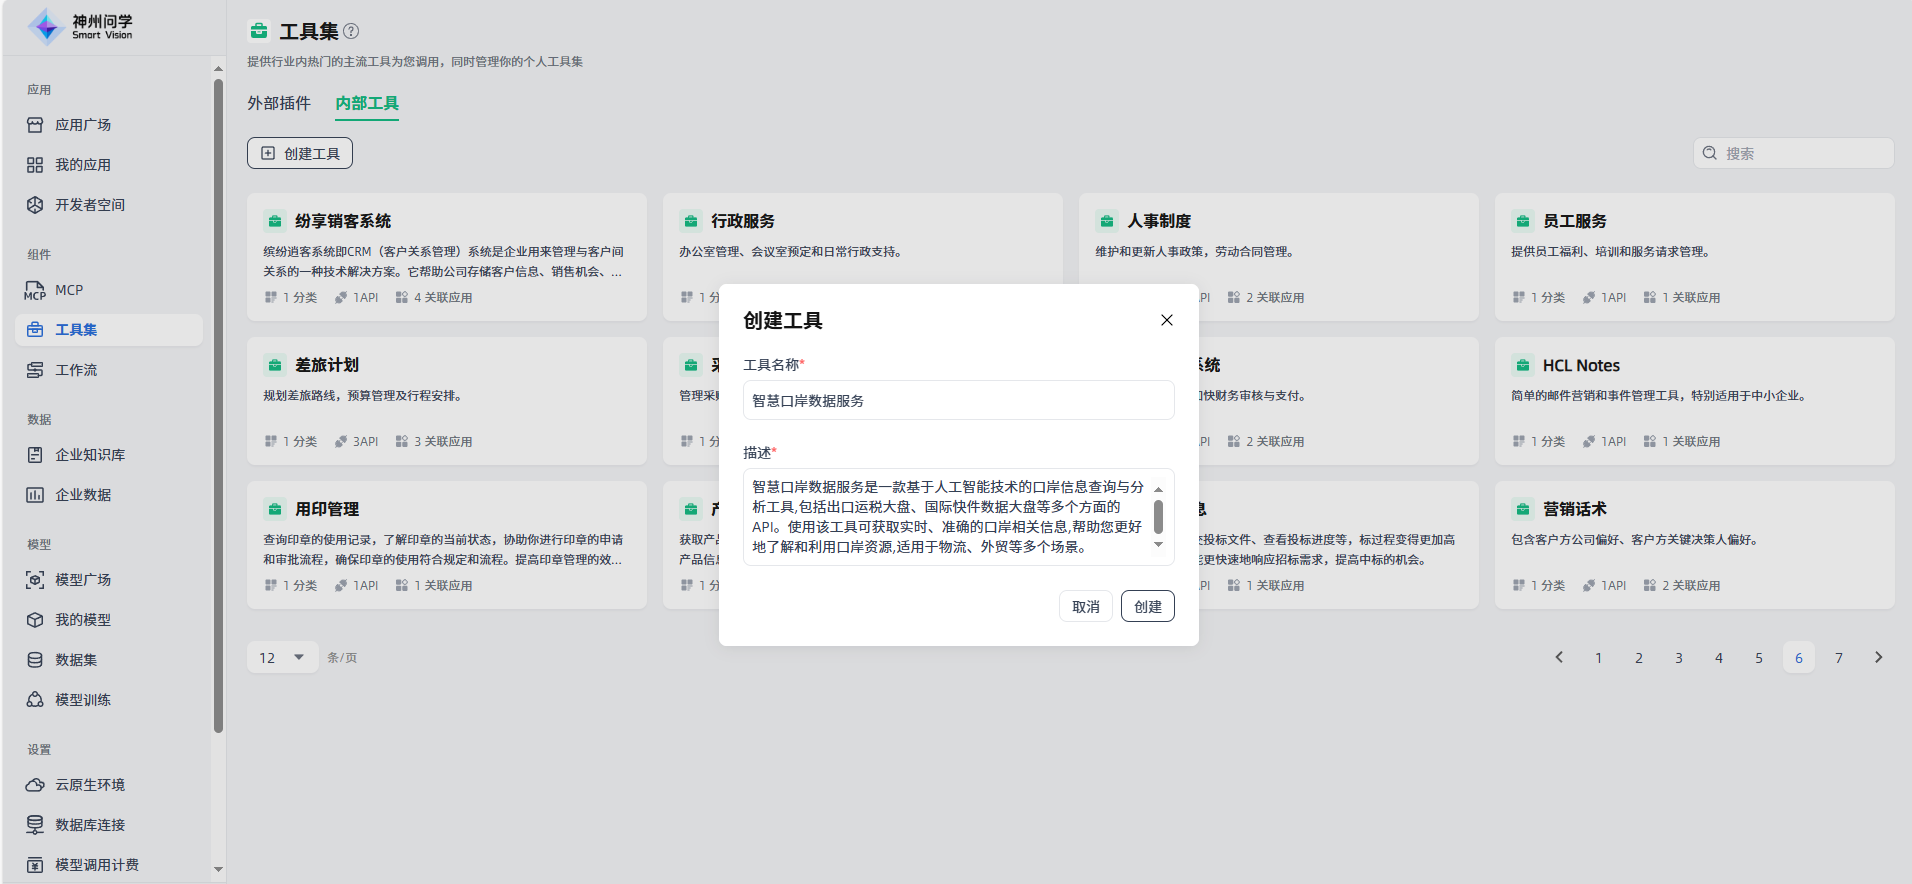Open 企业知识库 in the data section

pyautogui.click(x=90, y=455)
